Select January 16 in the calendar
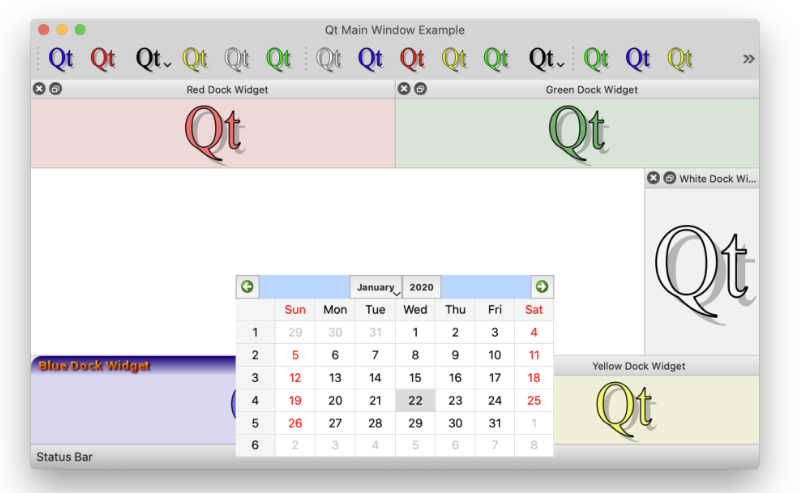 455,378
